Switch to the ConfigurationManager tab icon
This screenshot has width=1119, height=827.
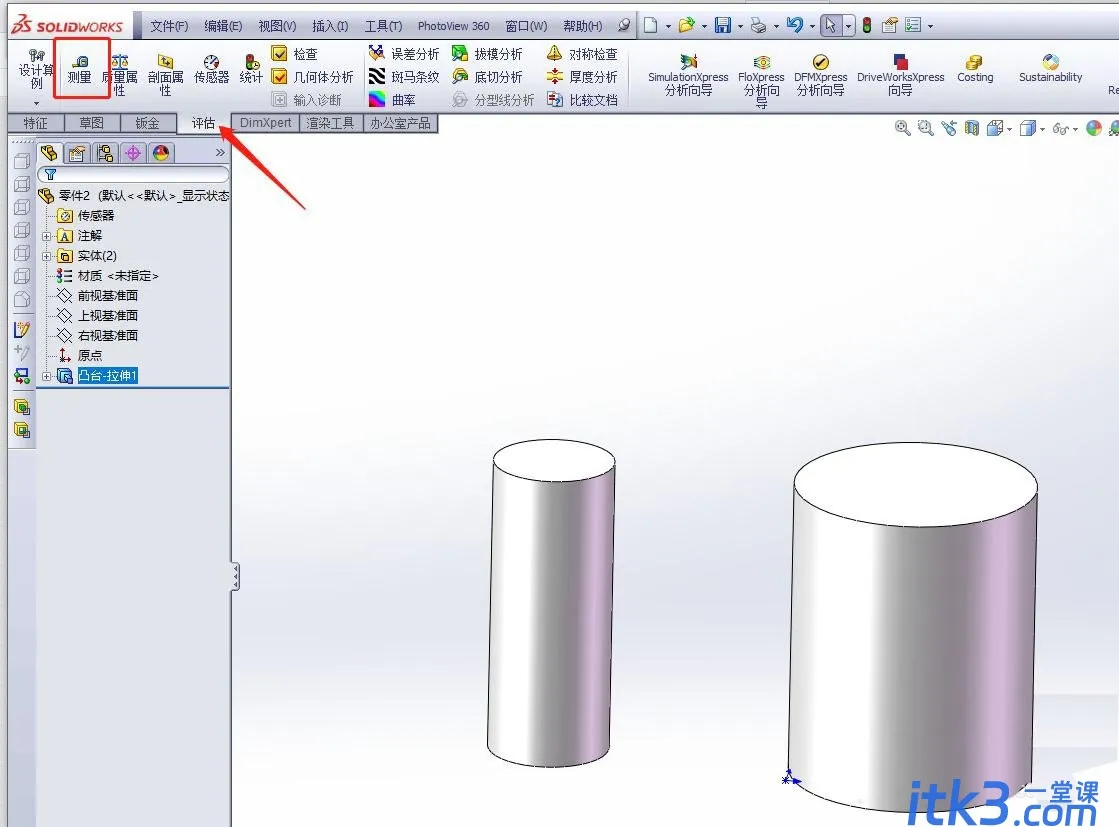(x=105, y=153)
